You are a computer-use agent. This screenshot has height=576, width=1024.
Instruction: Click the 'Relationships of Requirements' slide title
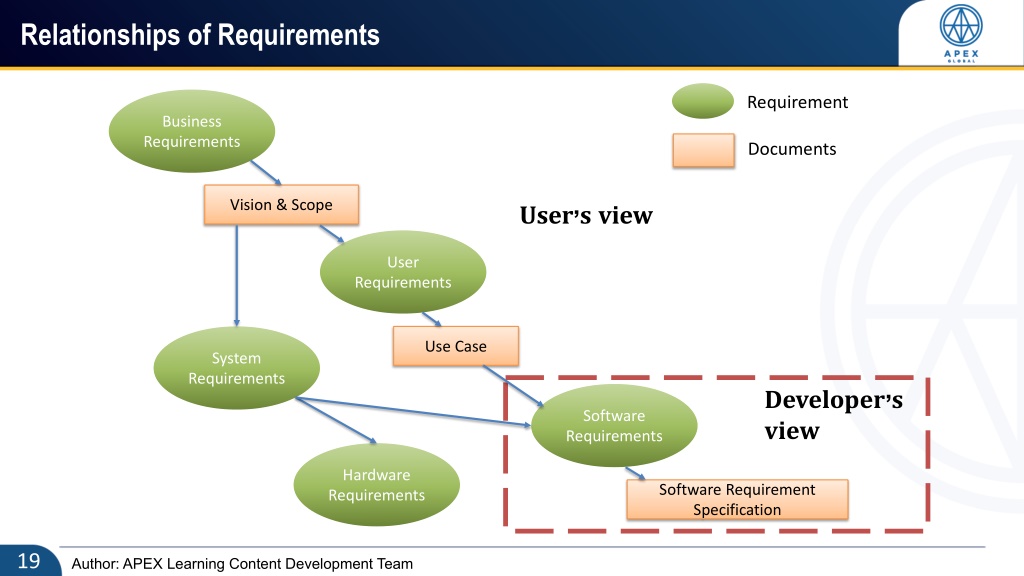coord(200,35)
